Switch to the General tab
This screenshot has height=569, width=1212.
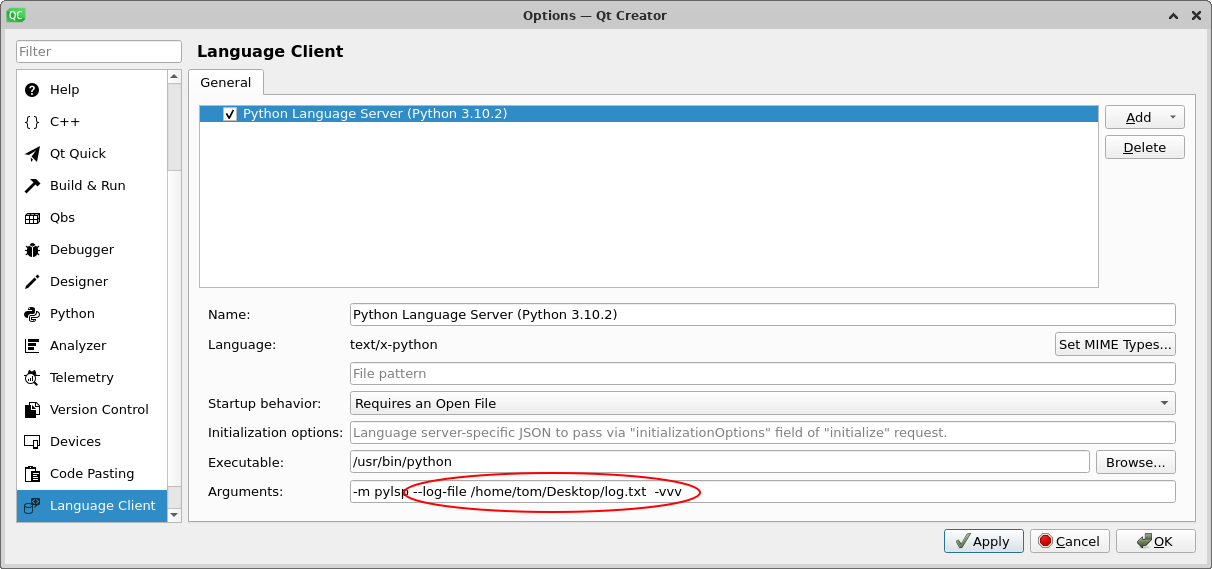pos(226,83)
